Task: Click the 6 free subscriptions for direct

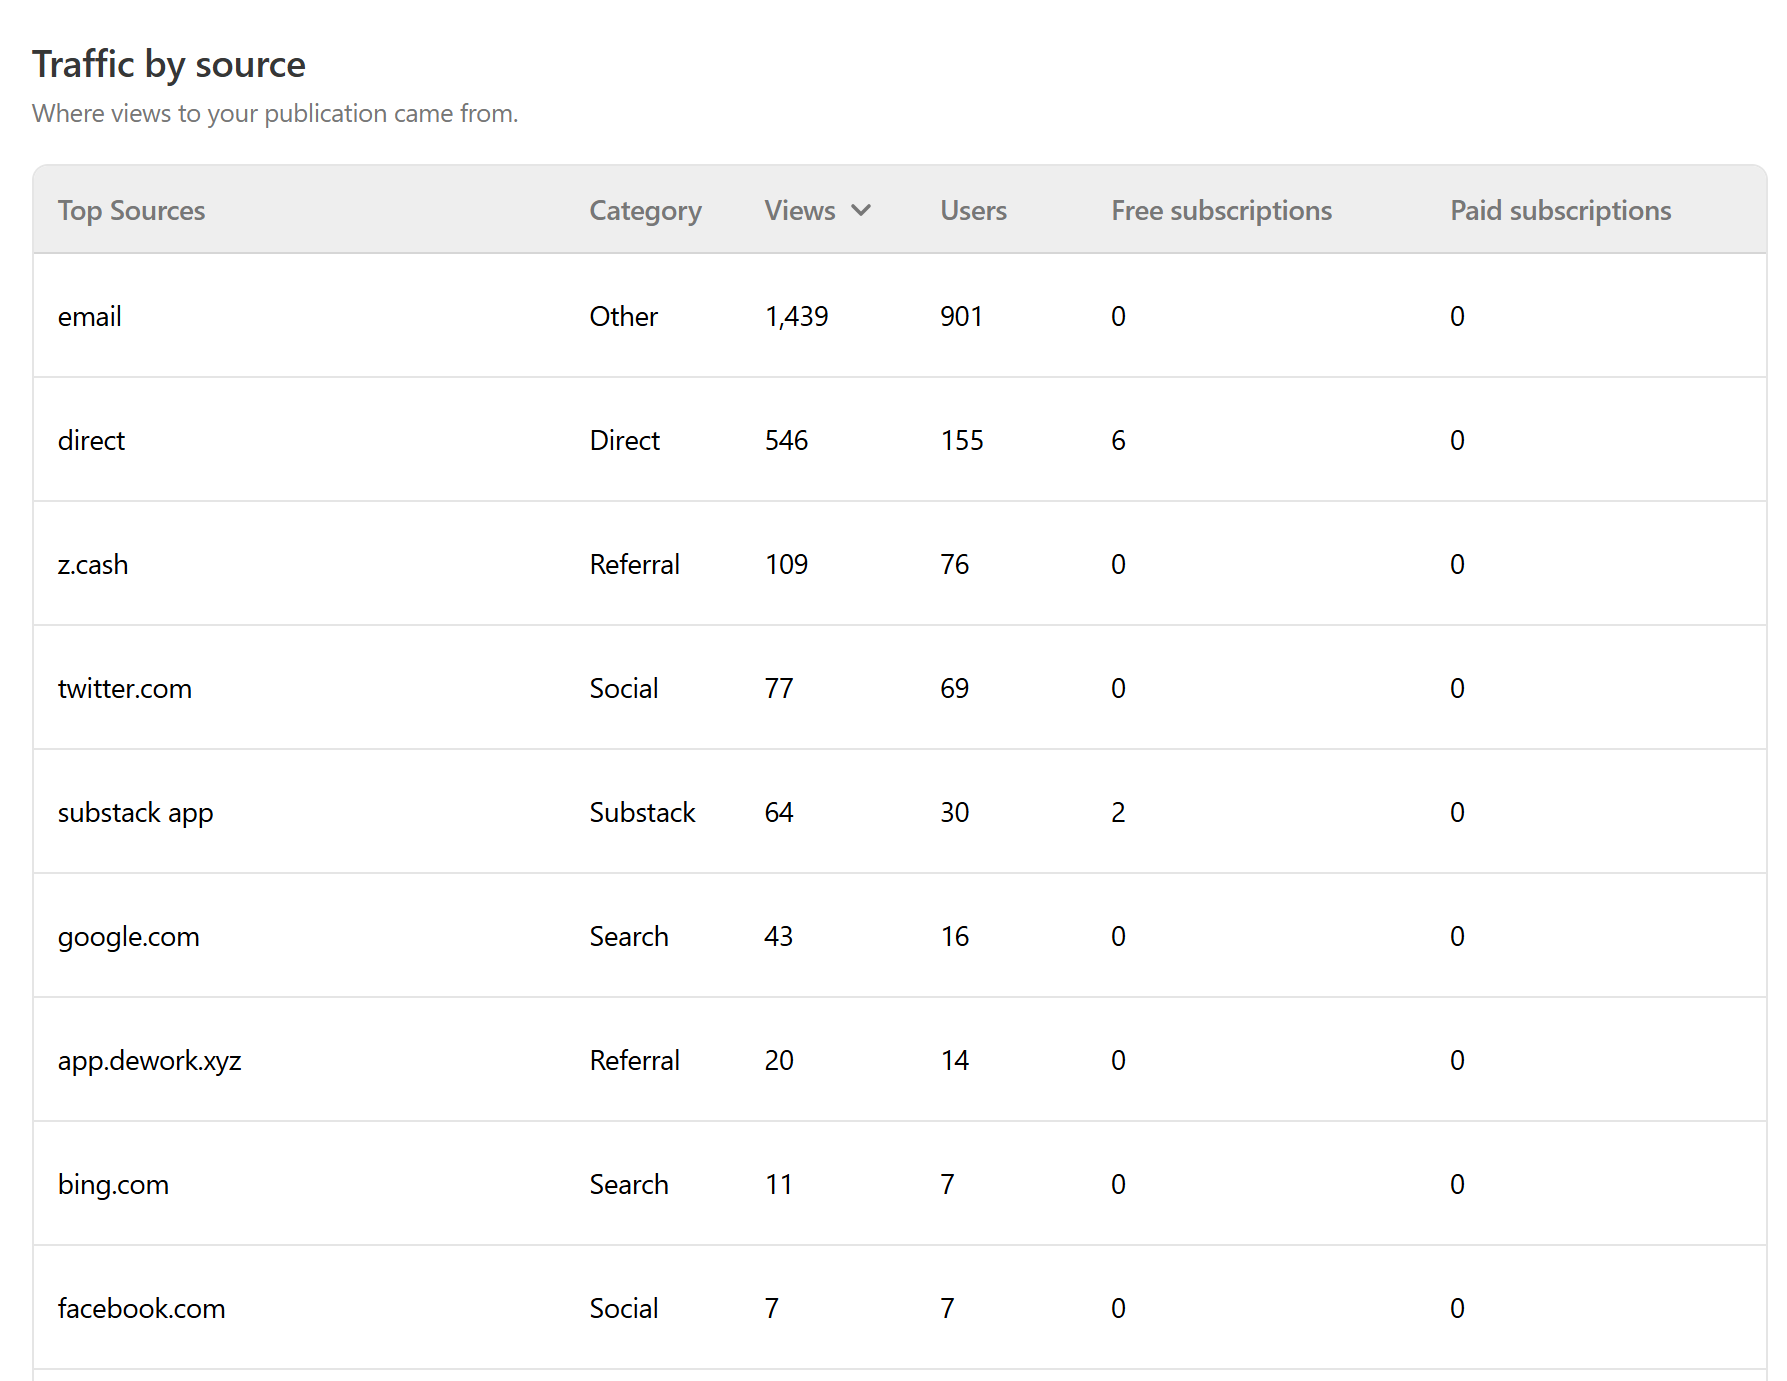Action: point(1118,440)
